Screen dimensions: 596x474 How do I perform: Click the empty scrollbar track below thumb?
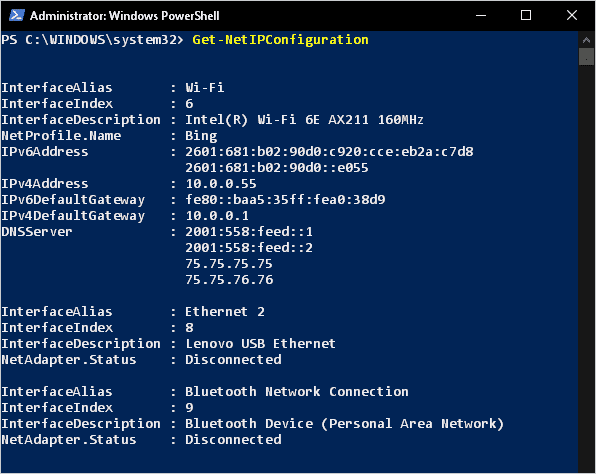point(586,266)
